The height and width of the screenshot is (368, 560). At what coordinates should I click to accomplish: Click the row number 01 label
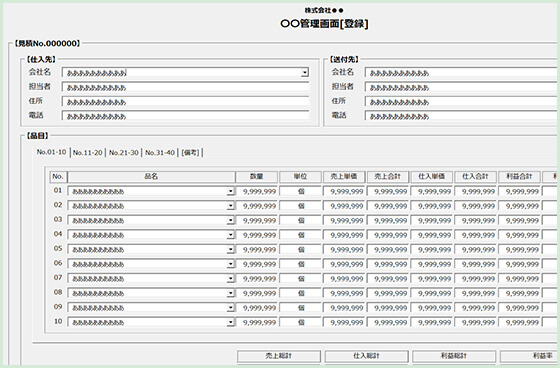(58, 190)
